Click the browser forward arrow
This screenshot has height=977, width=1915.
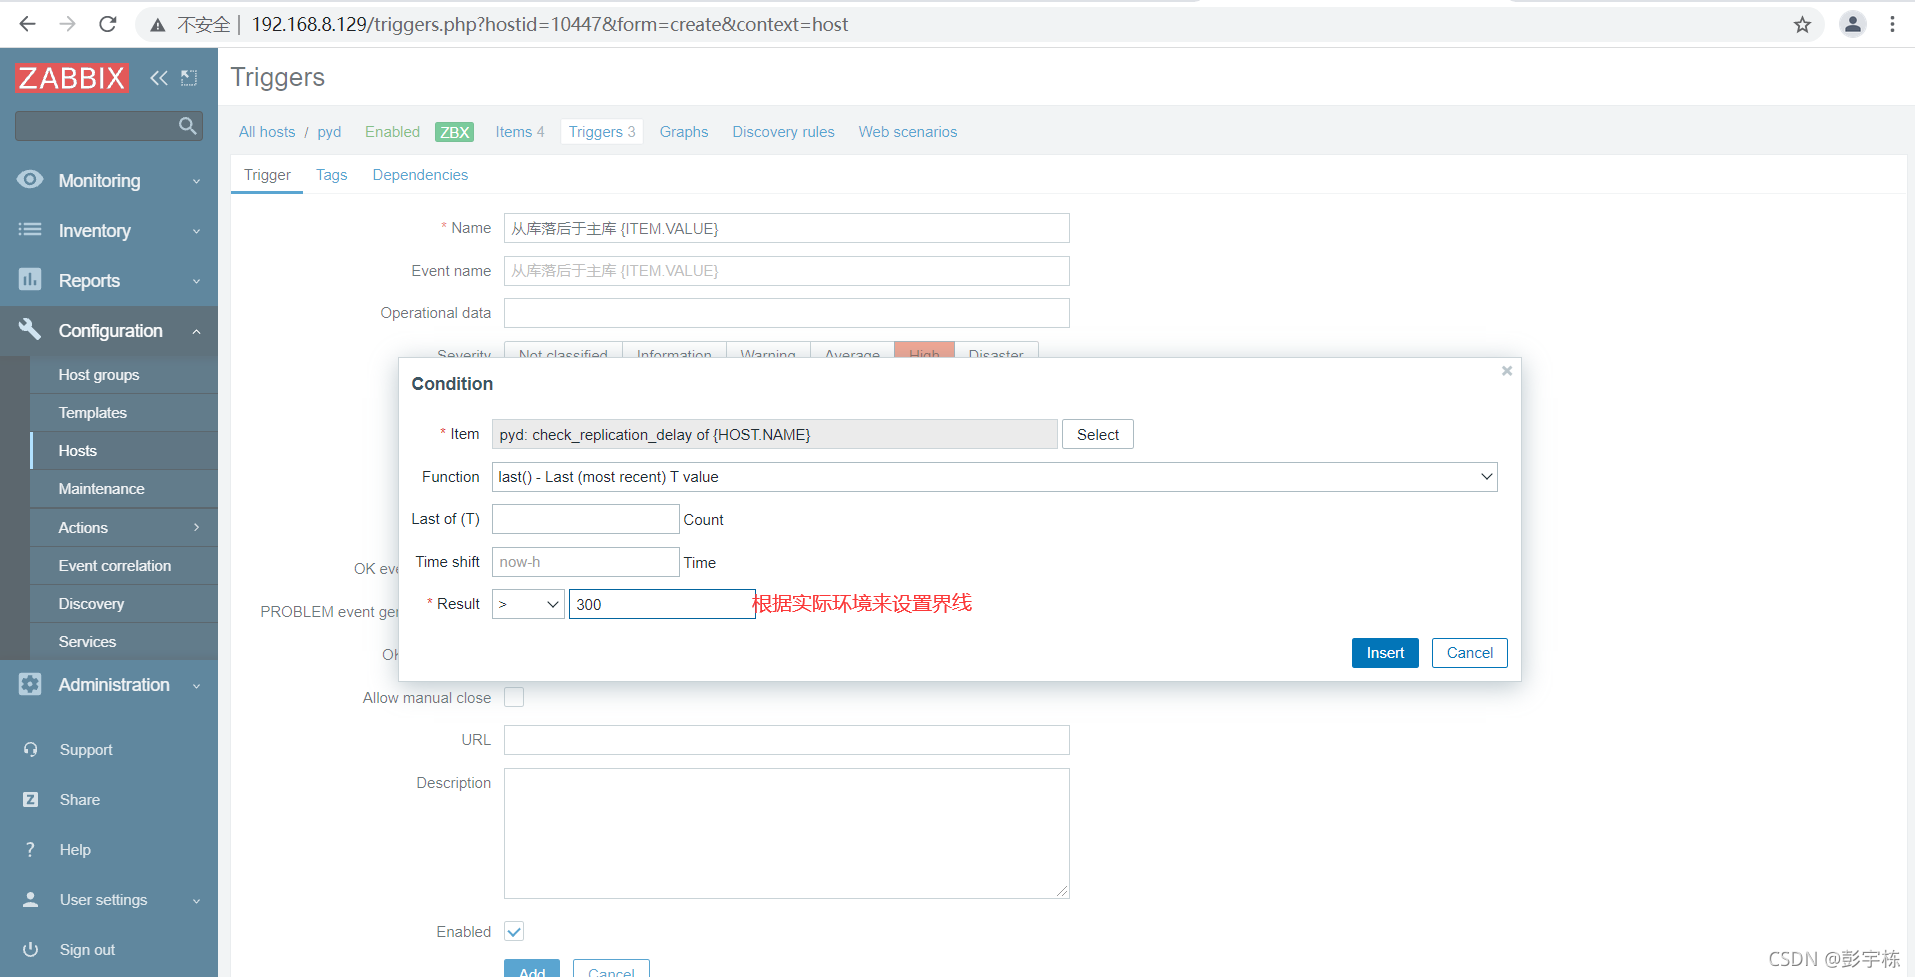[x=68, y=24]
